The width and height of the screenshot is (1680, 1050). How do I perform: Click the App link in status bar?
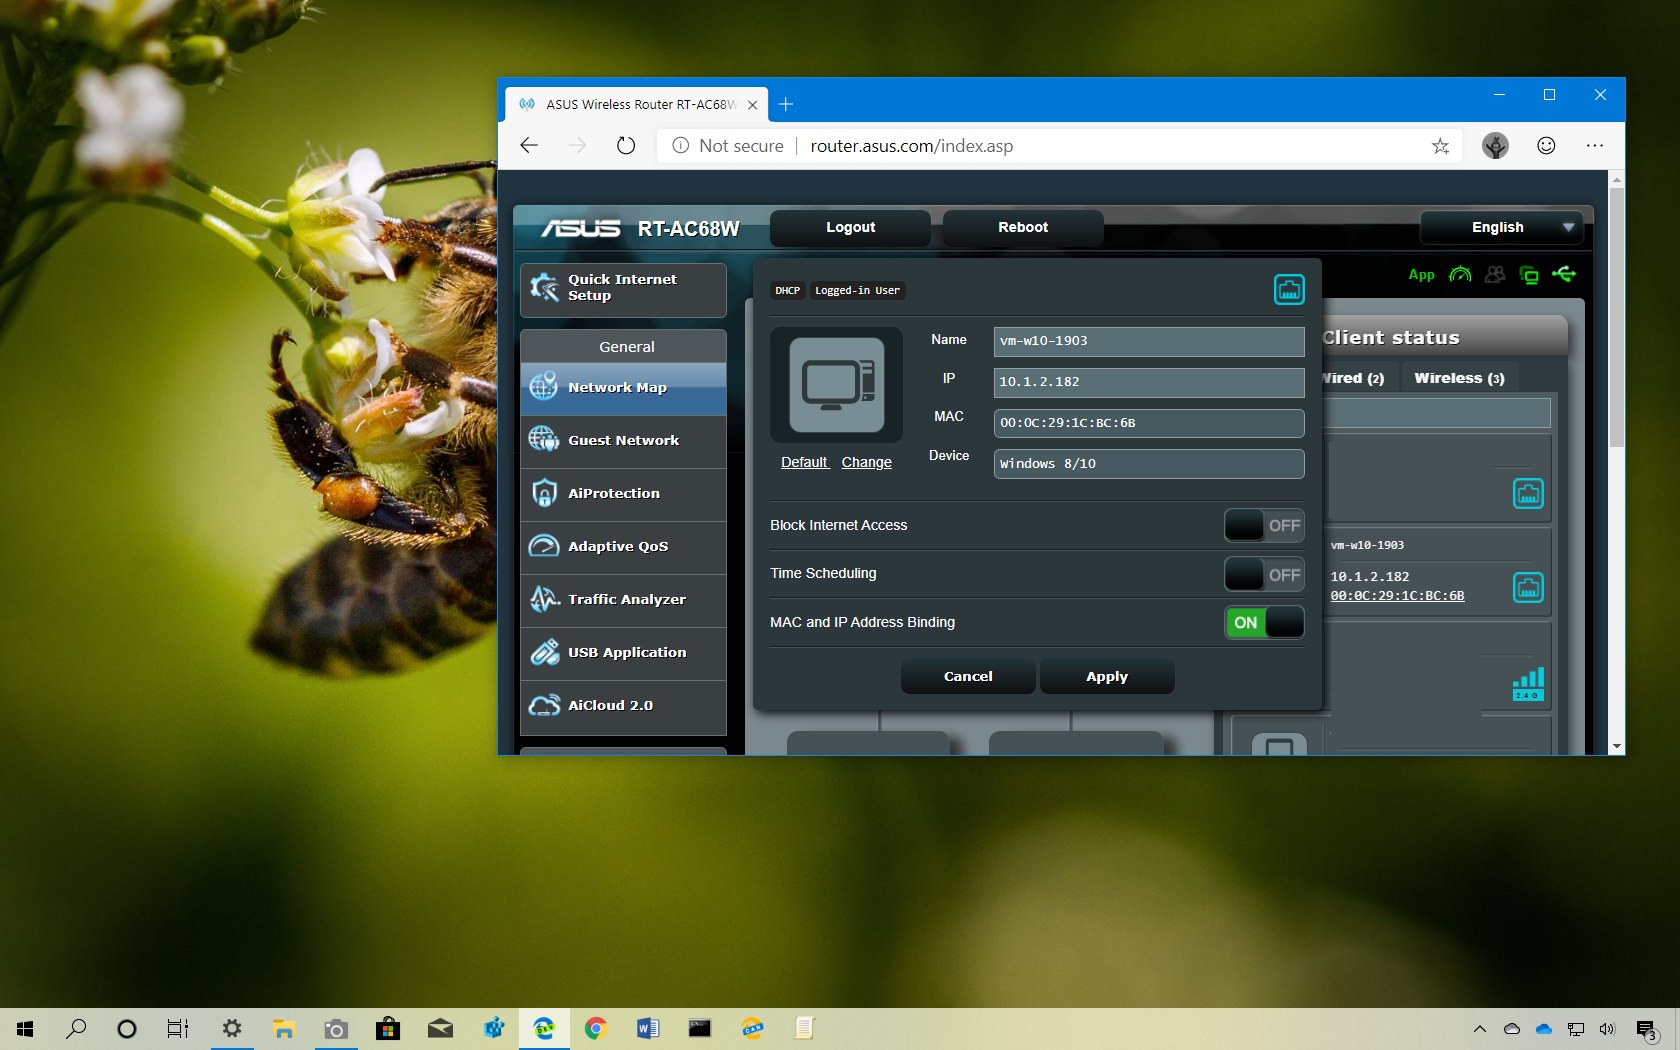coord(1421,275)
